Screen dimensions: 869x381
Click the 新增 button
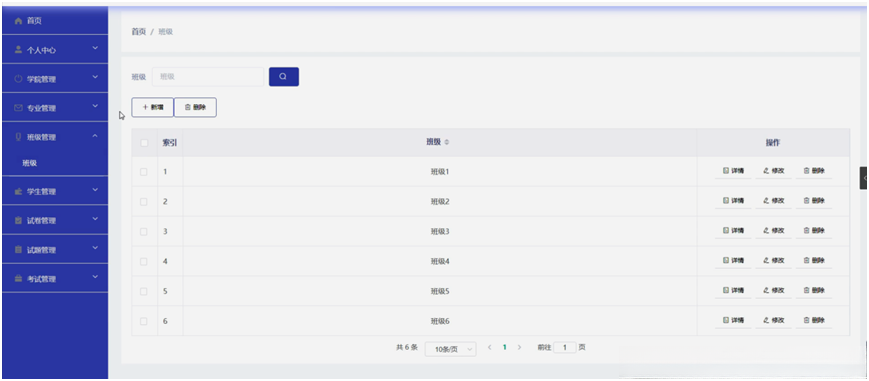coord(152,108)
